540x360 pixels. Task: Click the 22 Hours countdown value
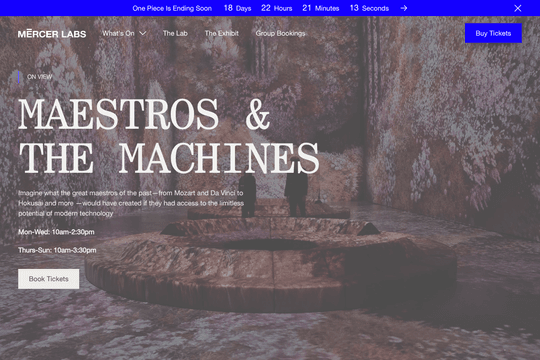[x=277, y=8]
